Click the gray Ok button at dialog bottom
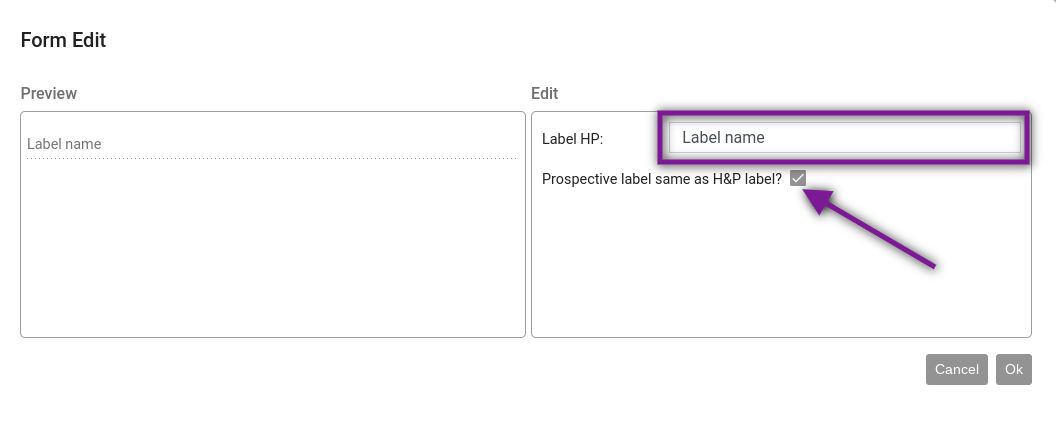 [1014, 369]
